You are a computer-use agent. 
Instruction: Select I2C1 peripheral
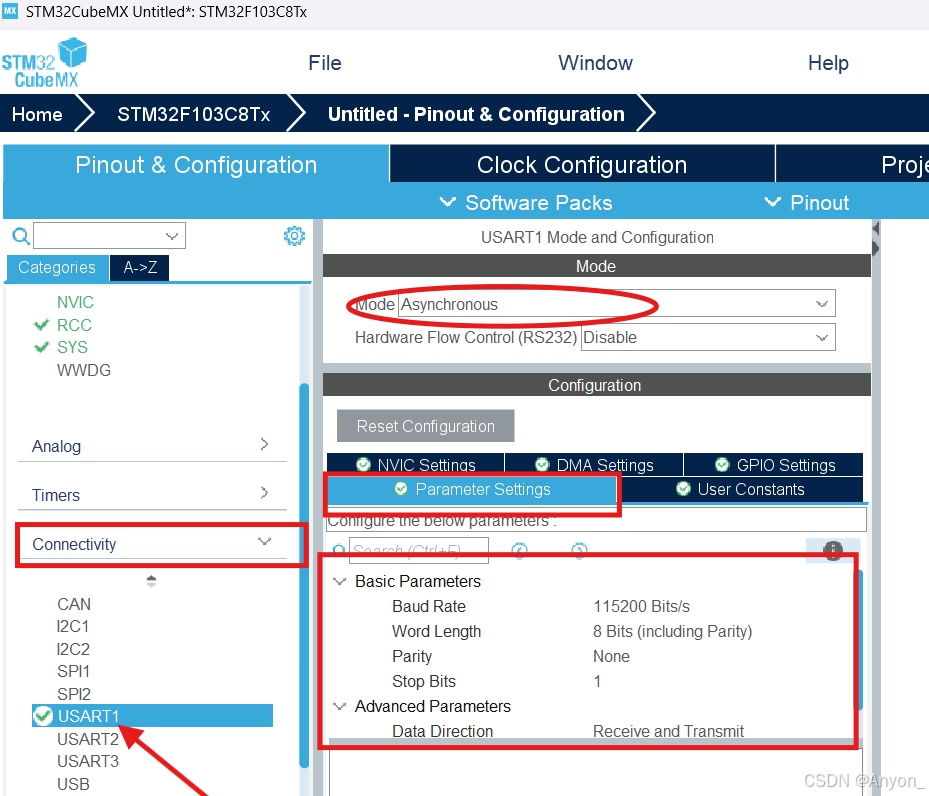[73, 626]
